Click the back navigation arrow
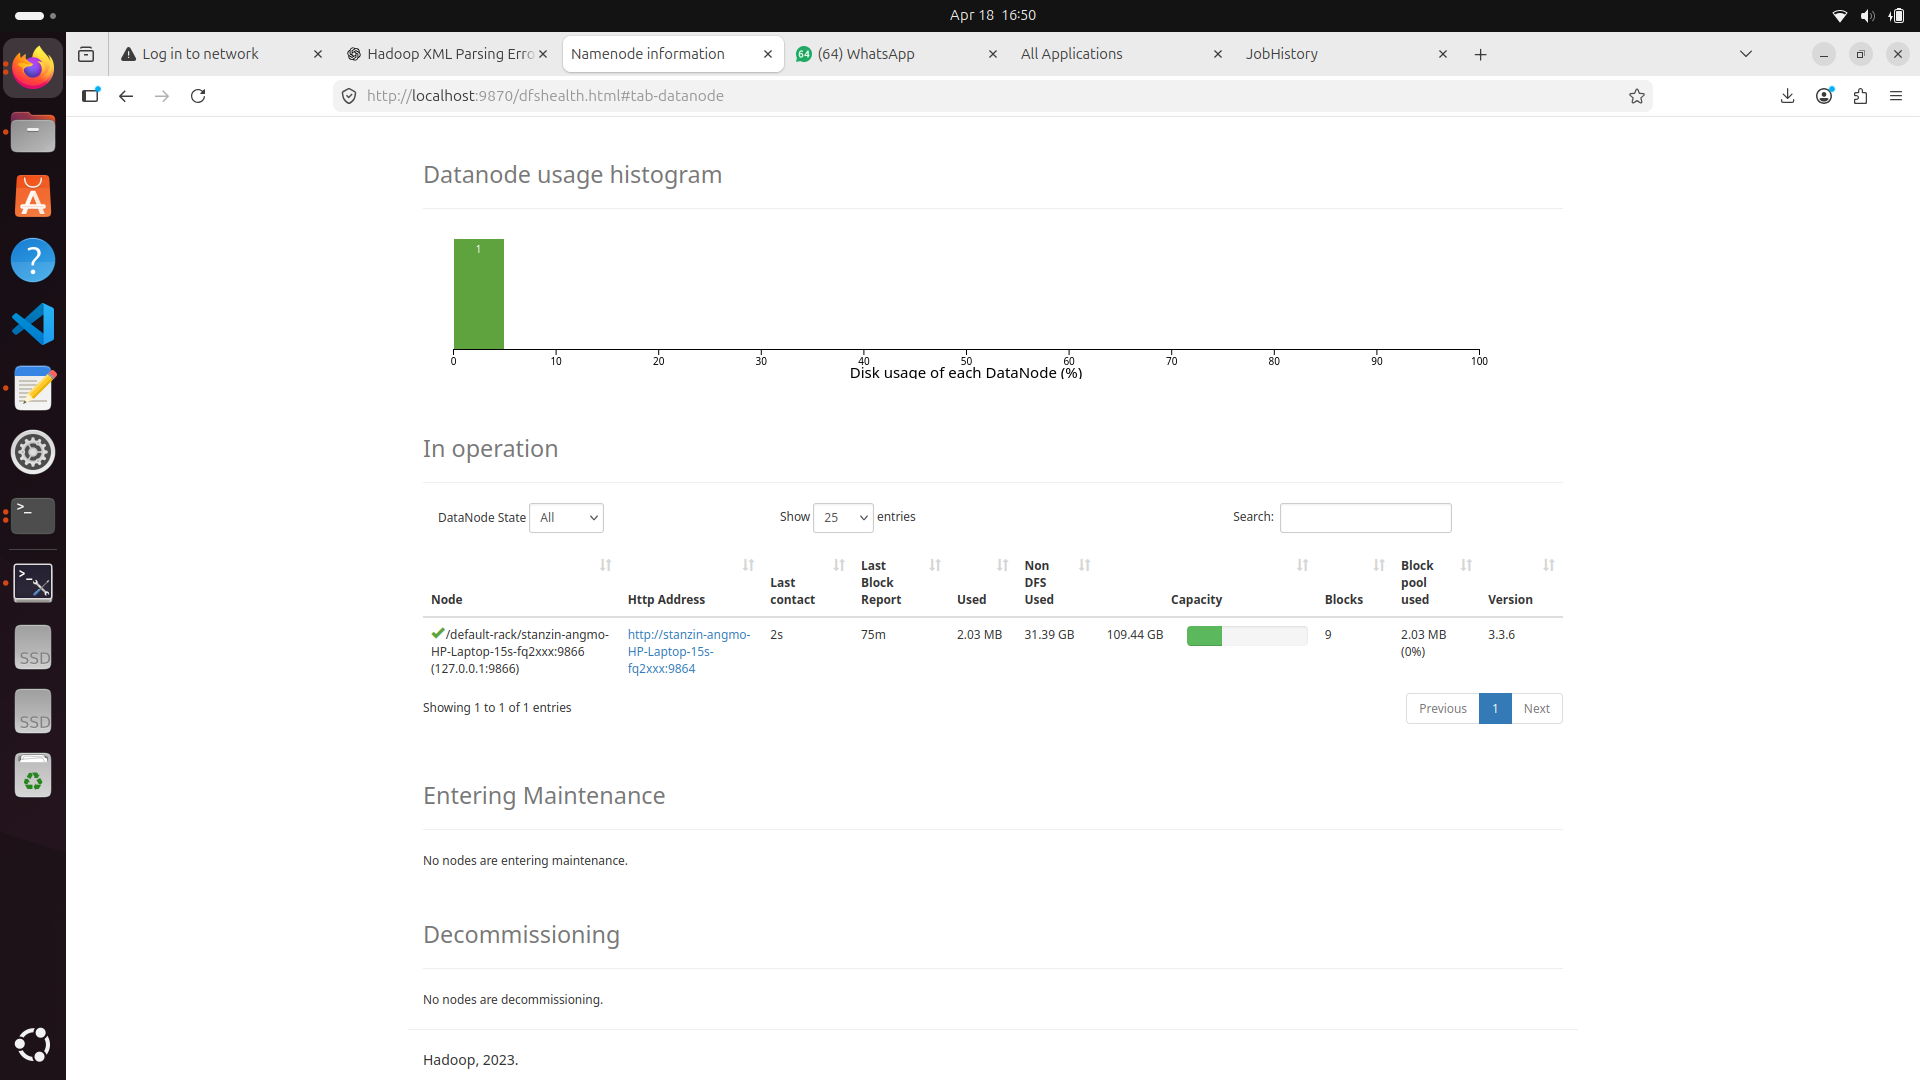 126,95
